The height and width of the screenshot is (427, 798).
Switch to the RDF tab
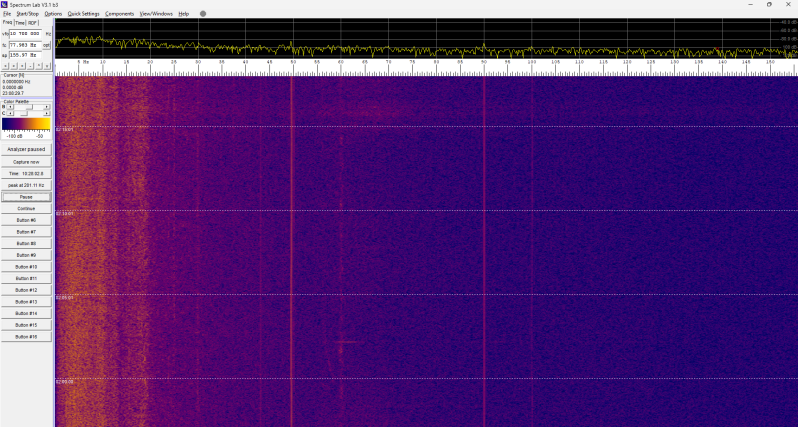click(x=33, y=23)
